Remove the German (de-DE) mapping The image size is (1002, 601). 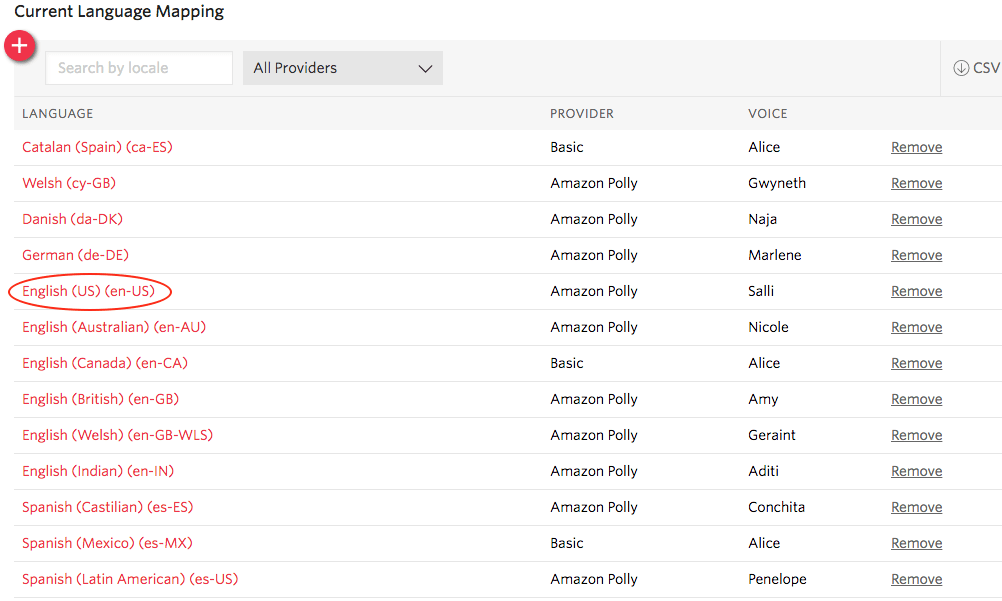[916, 255]
